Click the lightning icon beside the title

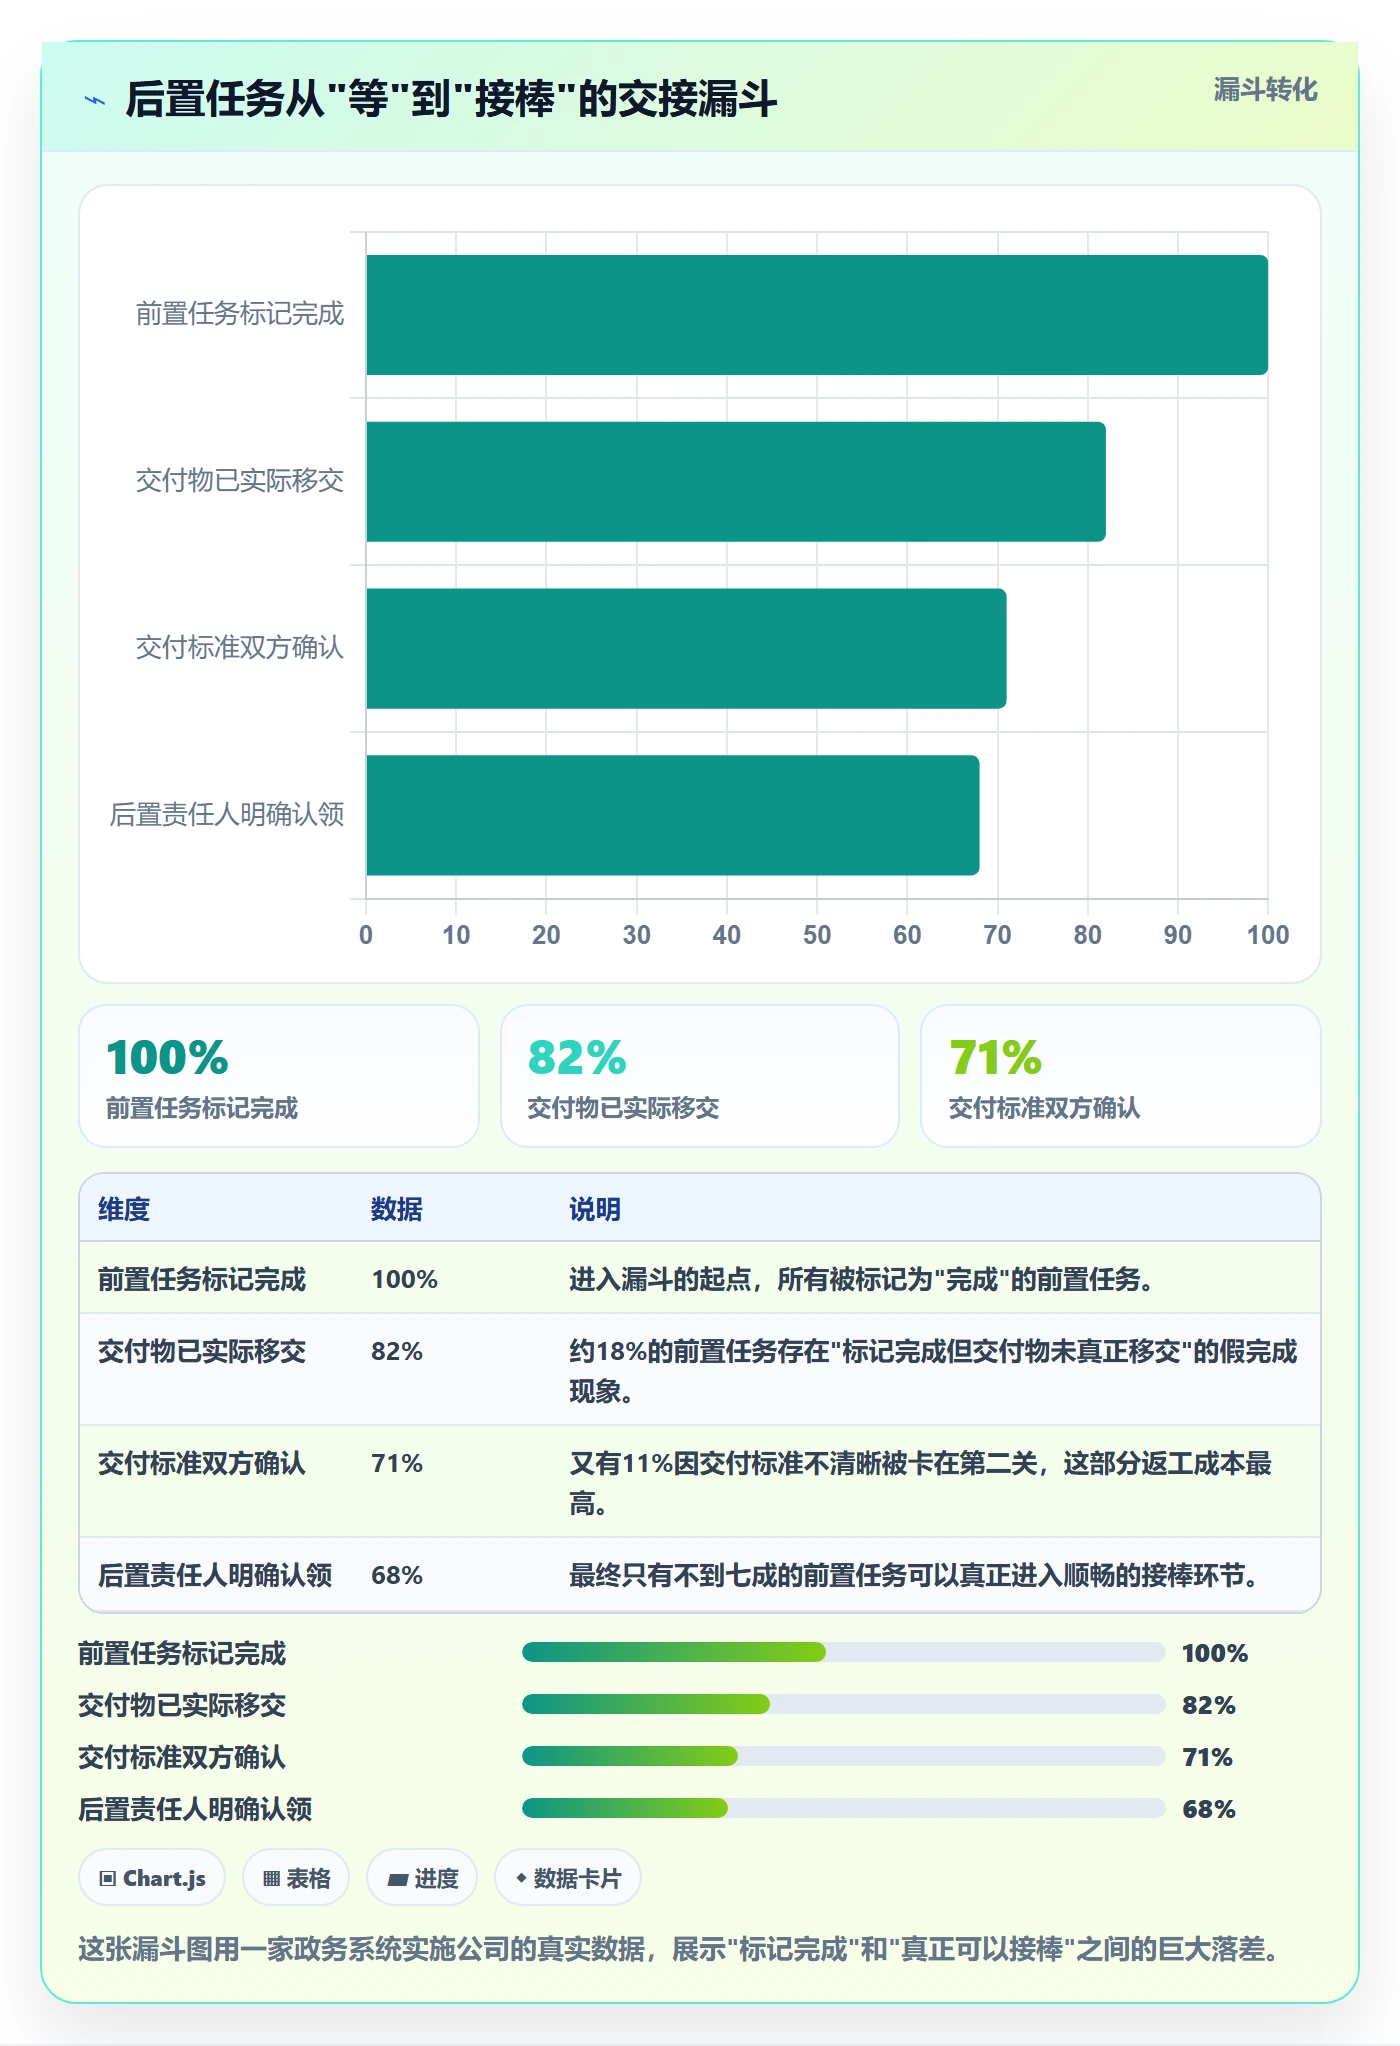click(95, 100)
